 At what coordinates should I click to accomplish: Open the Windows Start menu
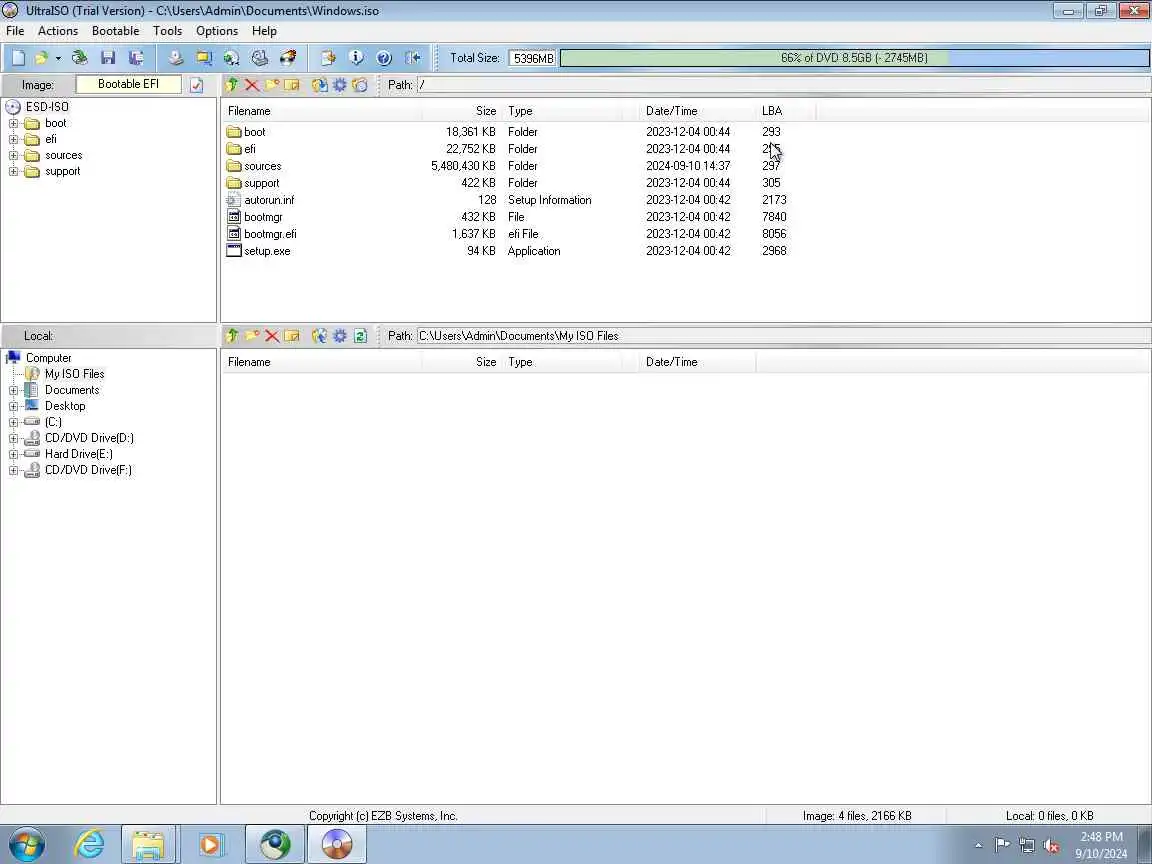[x=26, y=845]
